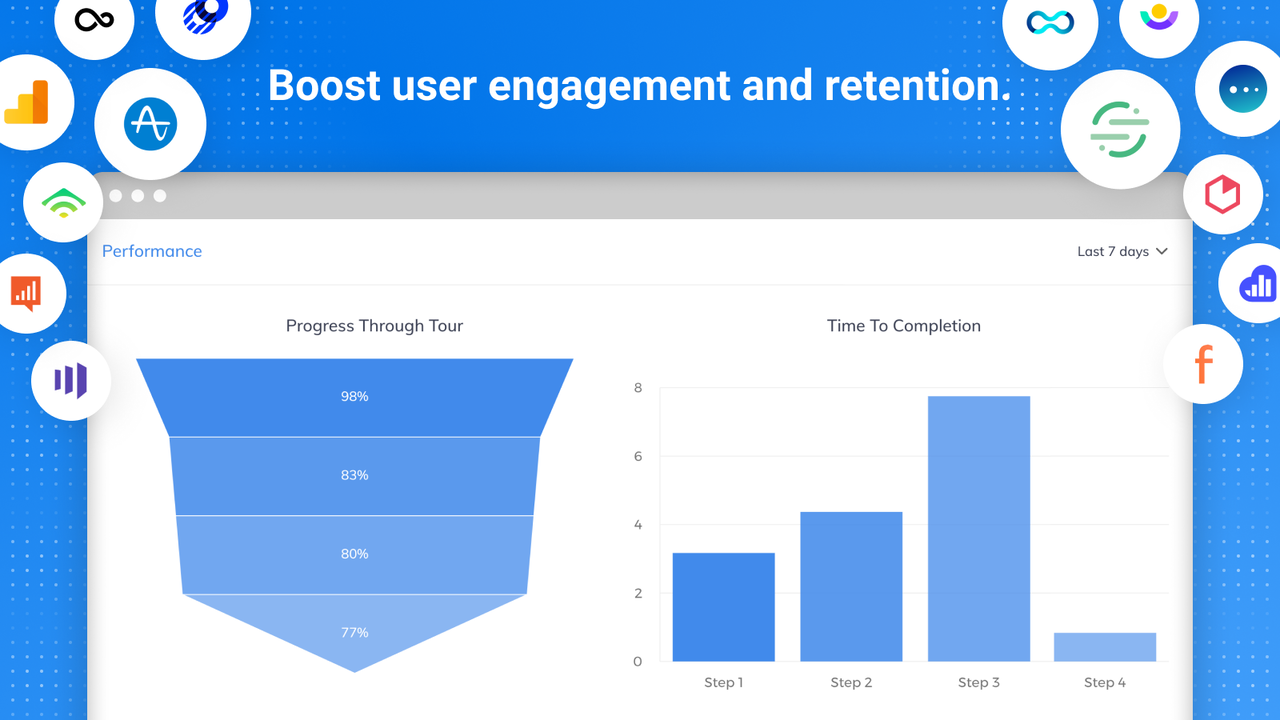Select the 83% funnel segment

click(x=354, y=476)
